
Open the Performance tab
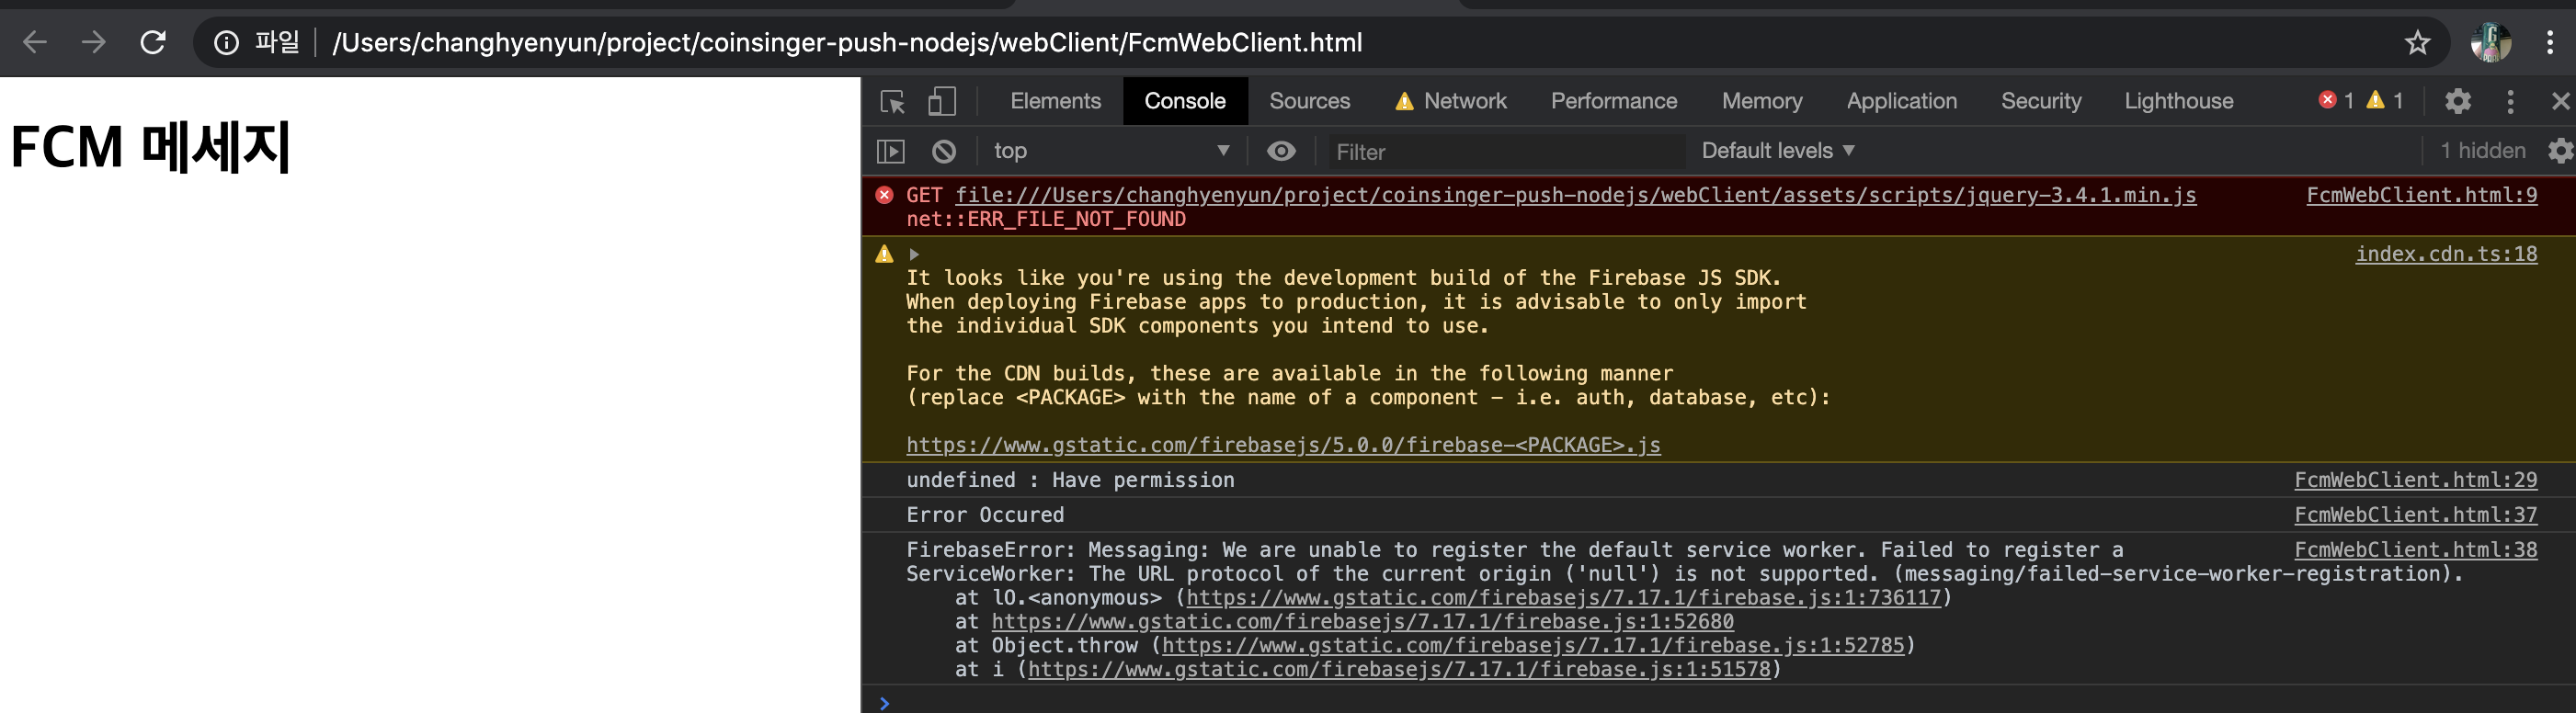[x=1613, y=101]
